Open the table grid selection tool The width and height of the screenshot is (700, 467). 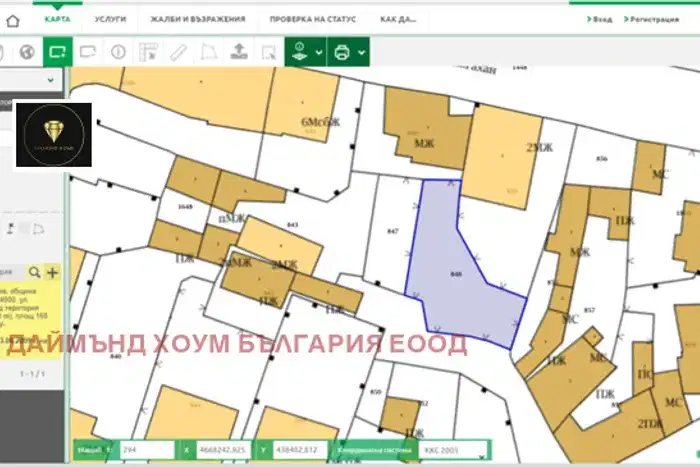pos(148,52)
